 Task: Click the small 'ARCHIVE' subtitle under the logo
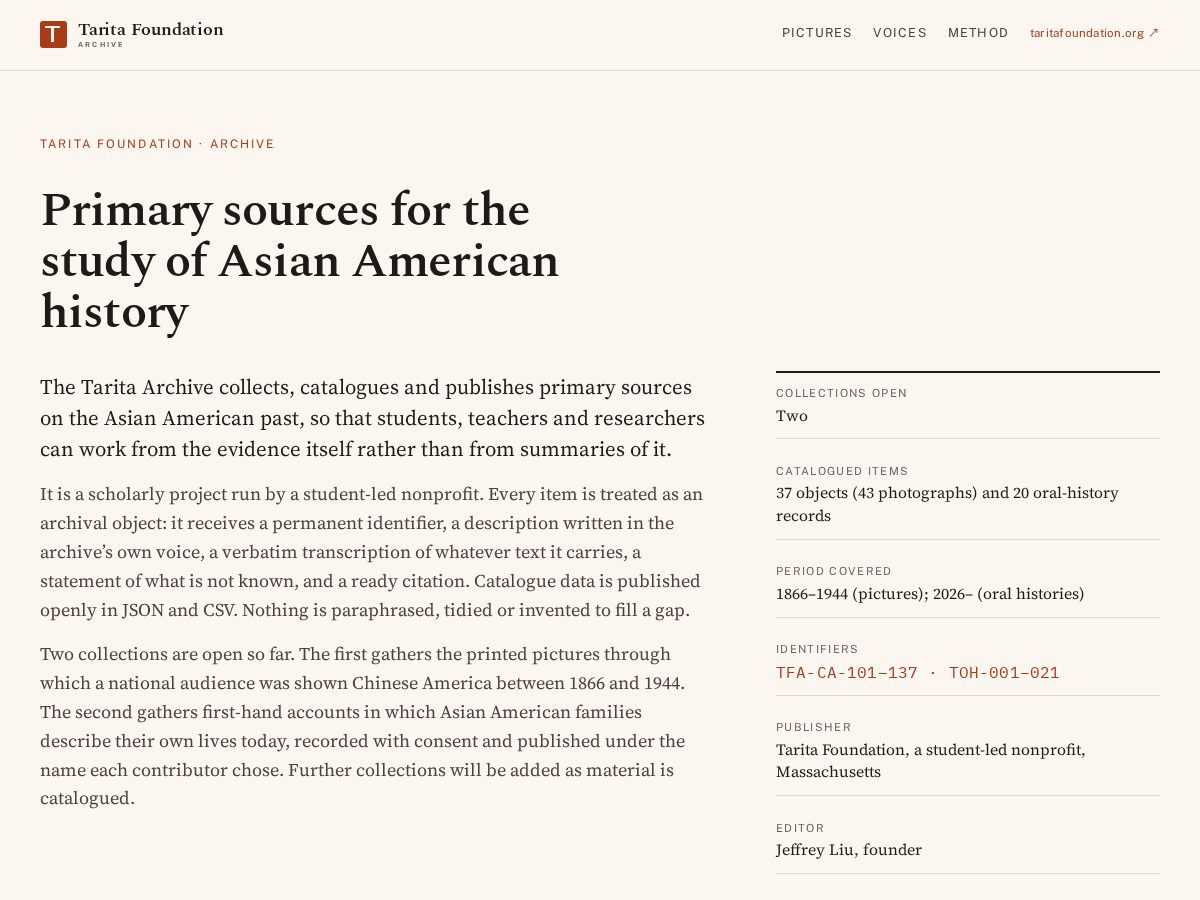point(101,45)
